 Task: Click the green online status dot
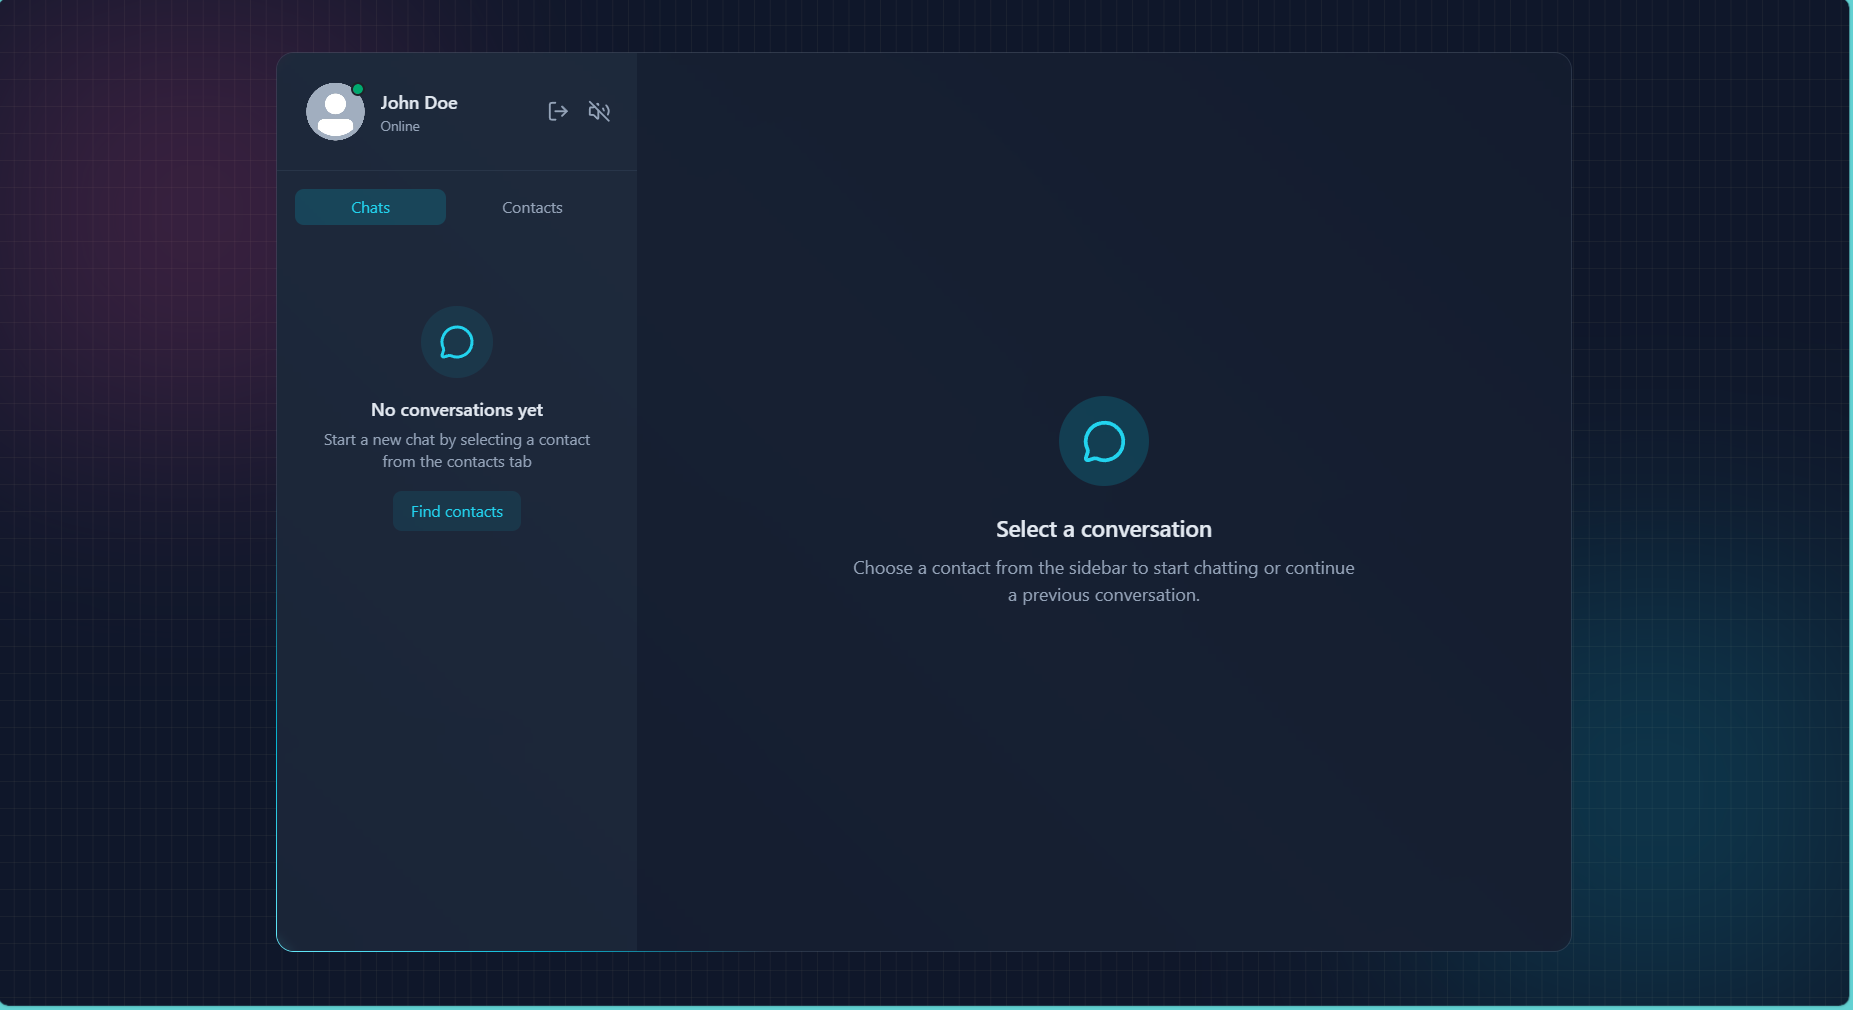357,89
